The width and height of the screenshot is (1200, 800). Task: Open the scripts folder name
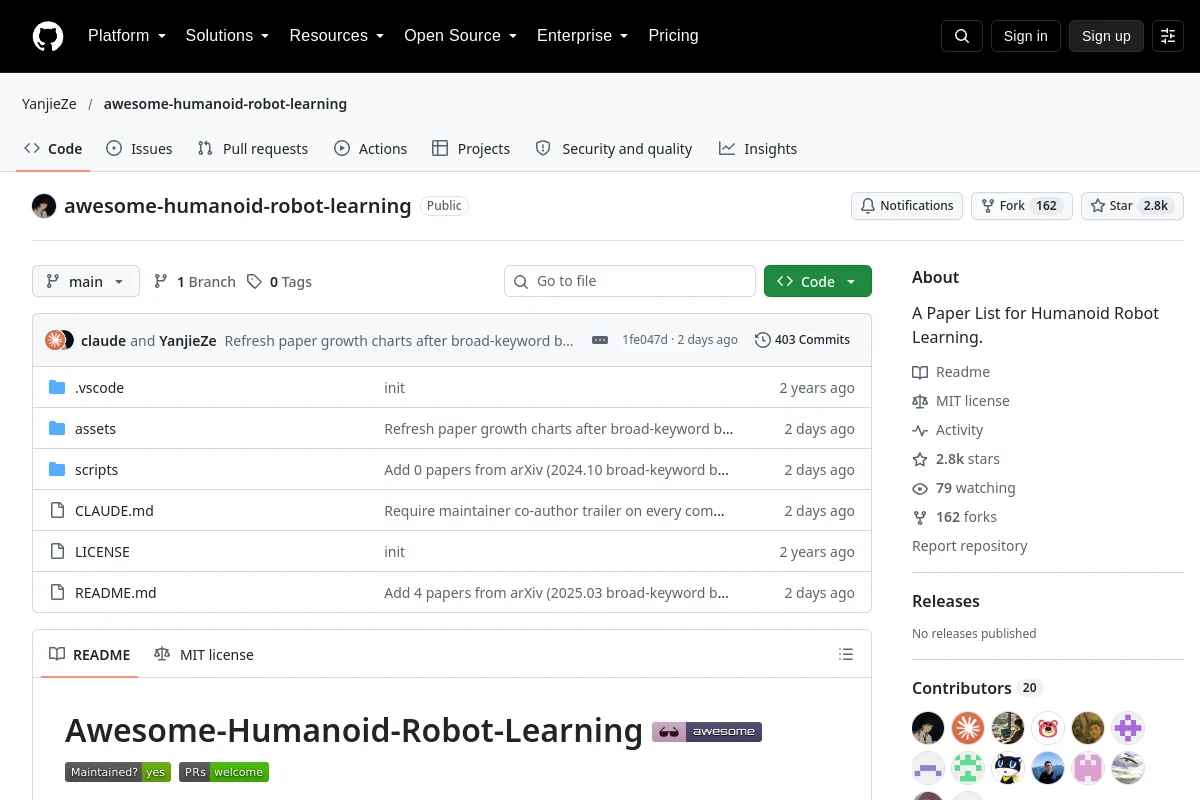pos(96,470)
